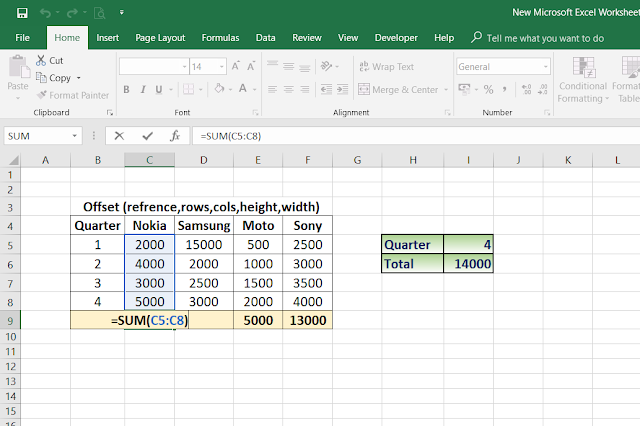Click the Decrease Indent icon

click(326, 89)
